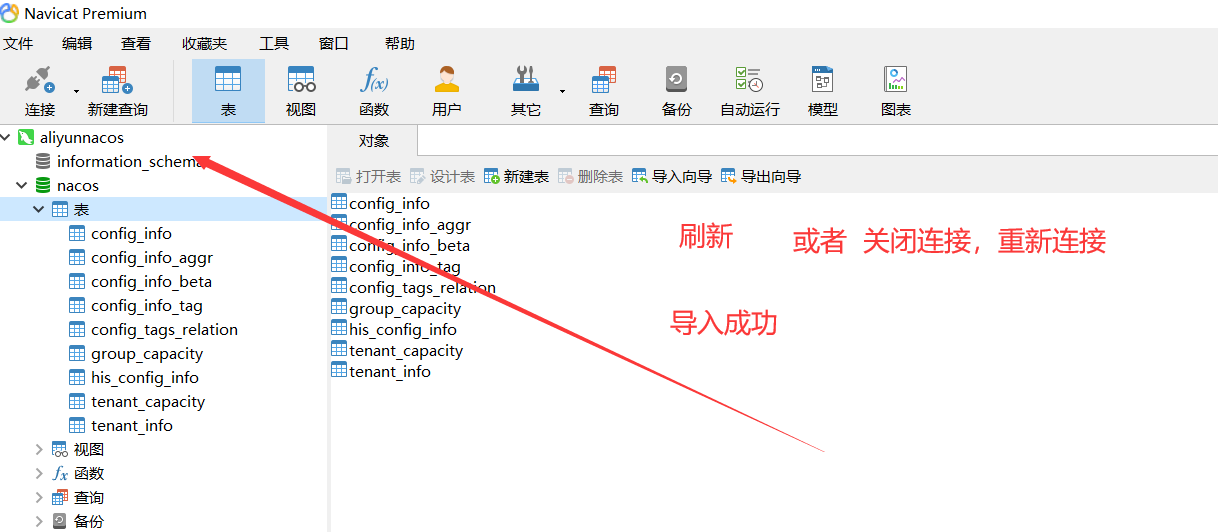Select the nacos database in tree
The width and height of the screenshot is (1218, 532).
coord(78,185)
